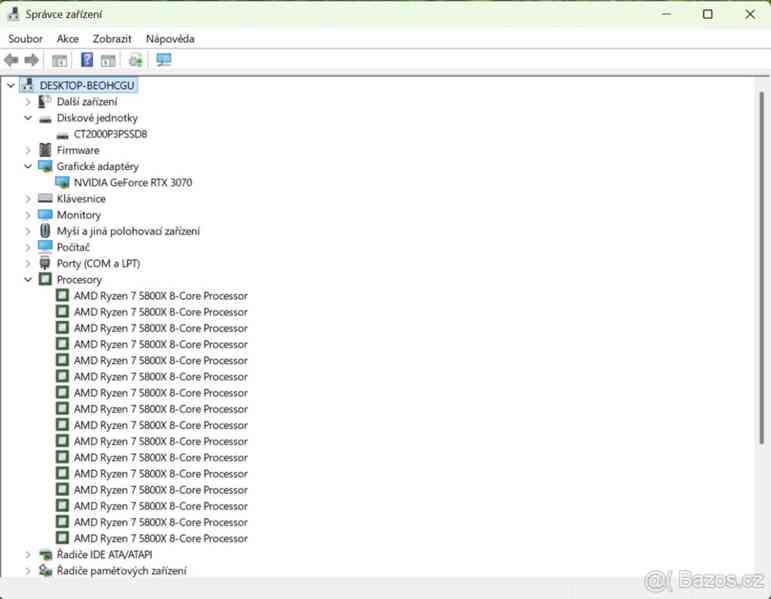
Task: Go forward using the right arrow toolbar icon
Action: click(31, 60)
